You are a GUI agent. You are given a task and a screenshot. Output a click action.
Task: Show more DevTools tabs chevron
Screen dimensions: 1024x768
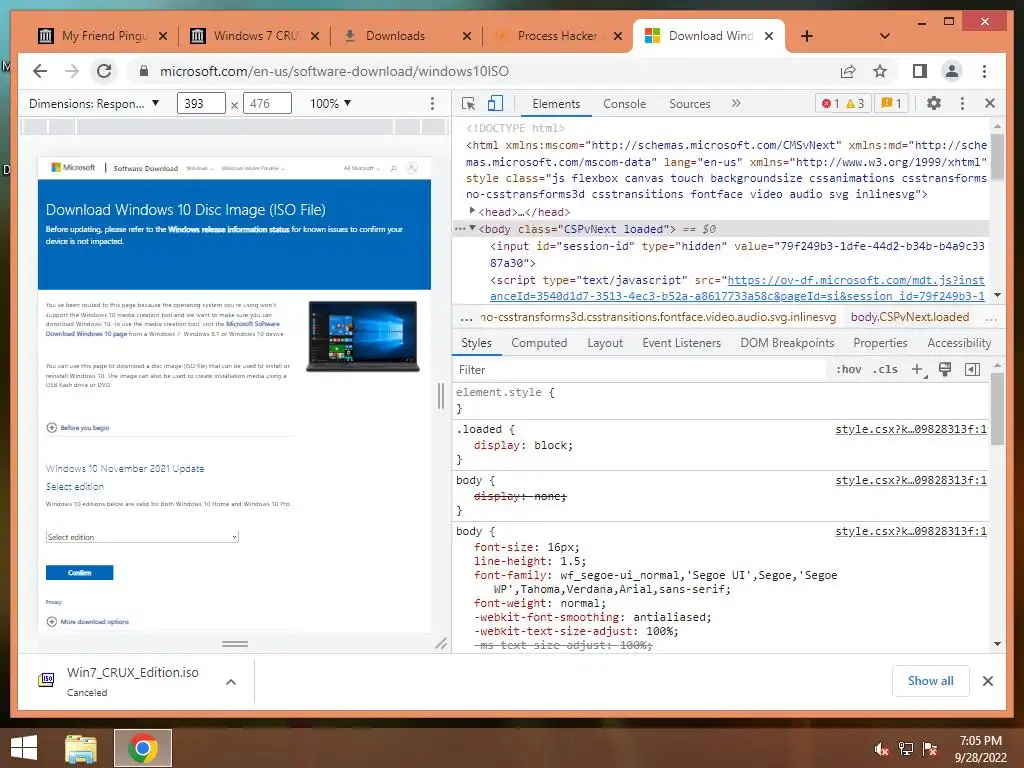tap(736, 103)
